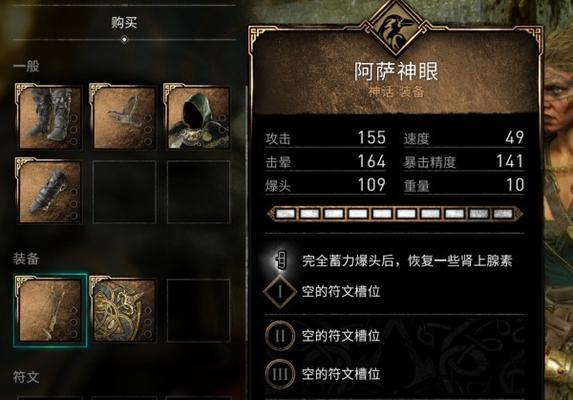
Task: Pick the ornate shield item
Action: [124, 310]
